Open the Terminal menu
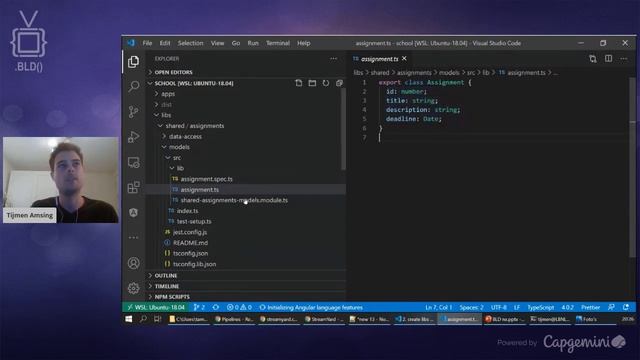 click(278, 43)
